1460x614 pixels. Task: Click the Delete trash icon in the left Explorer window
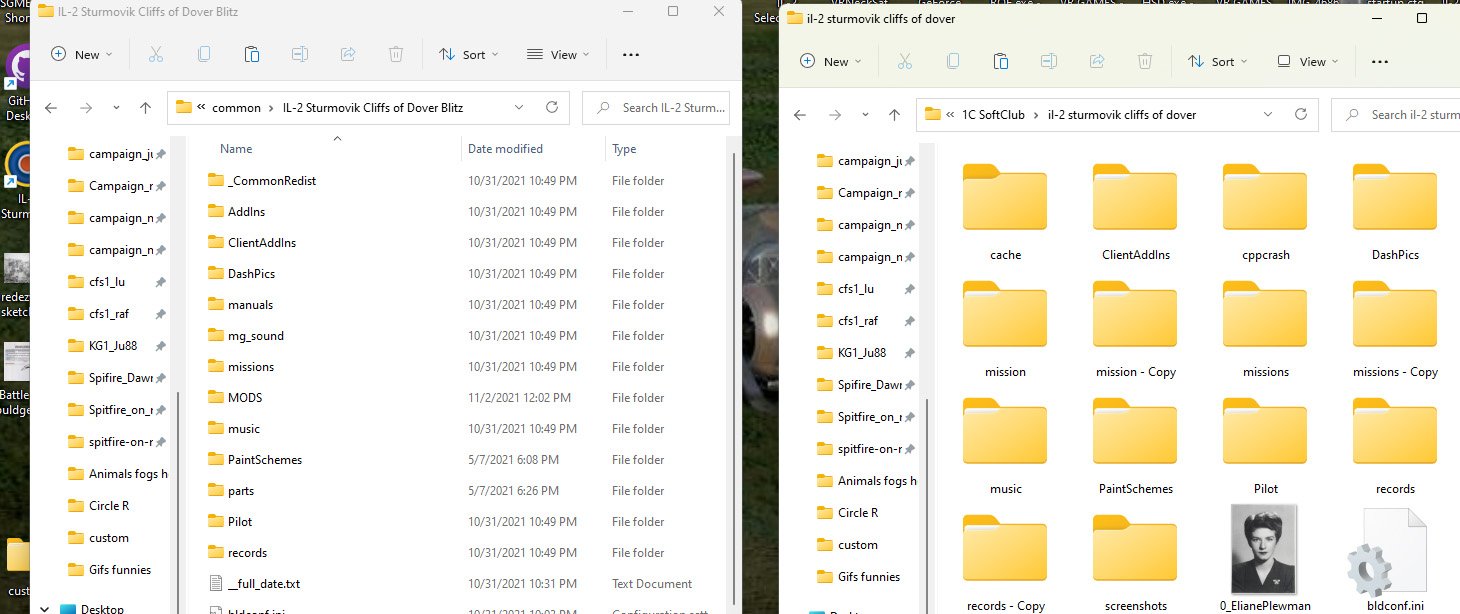(x=396, y=55)
